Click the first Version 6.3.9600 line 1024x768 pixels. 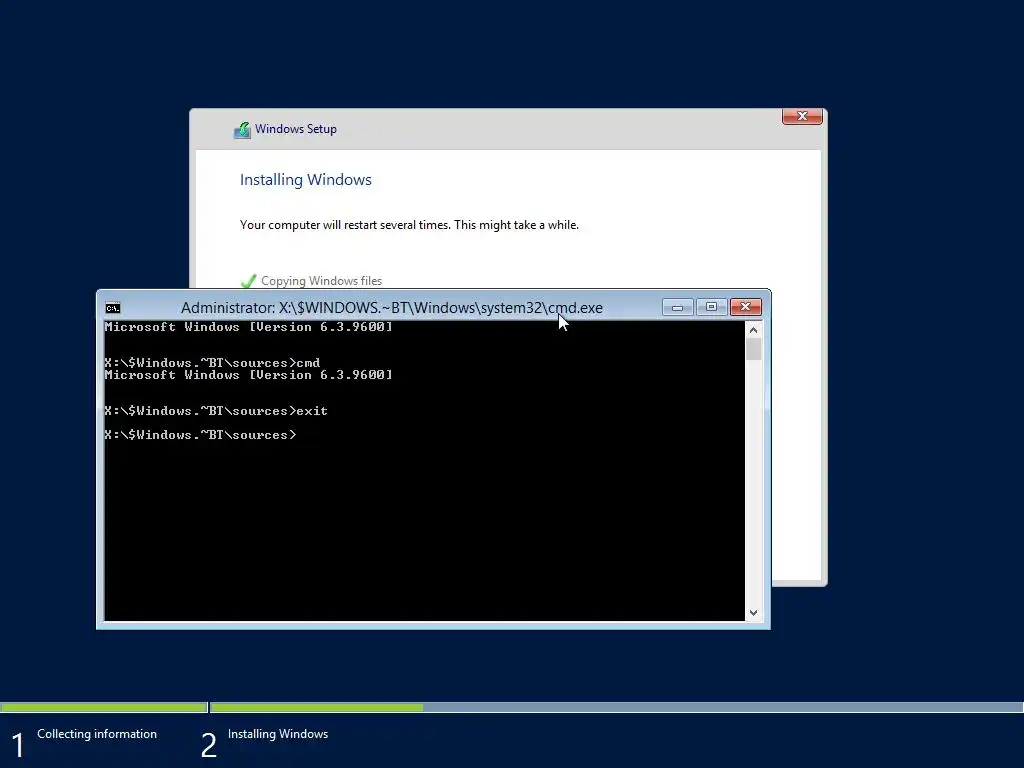point(249,327)
